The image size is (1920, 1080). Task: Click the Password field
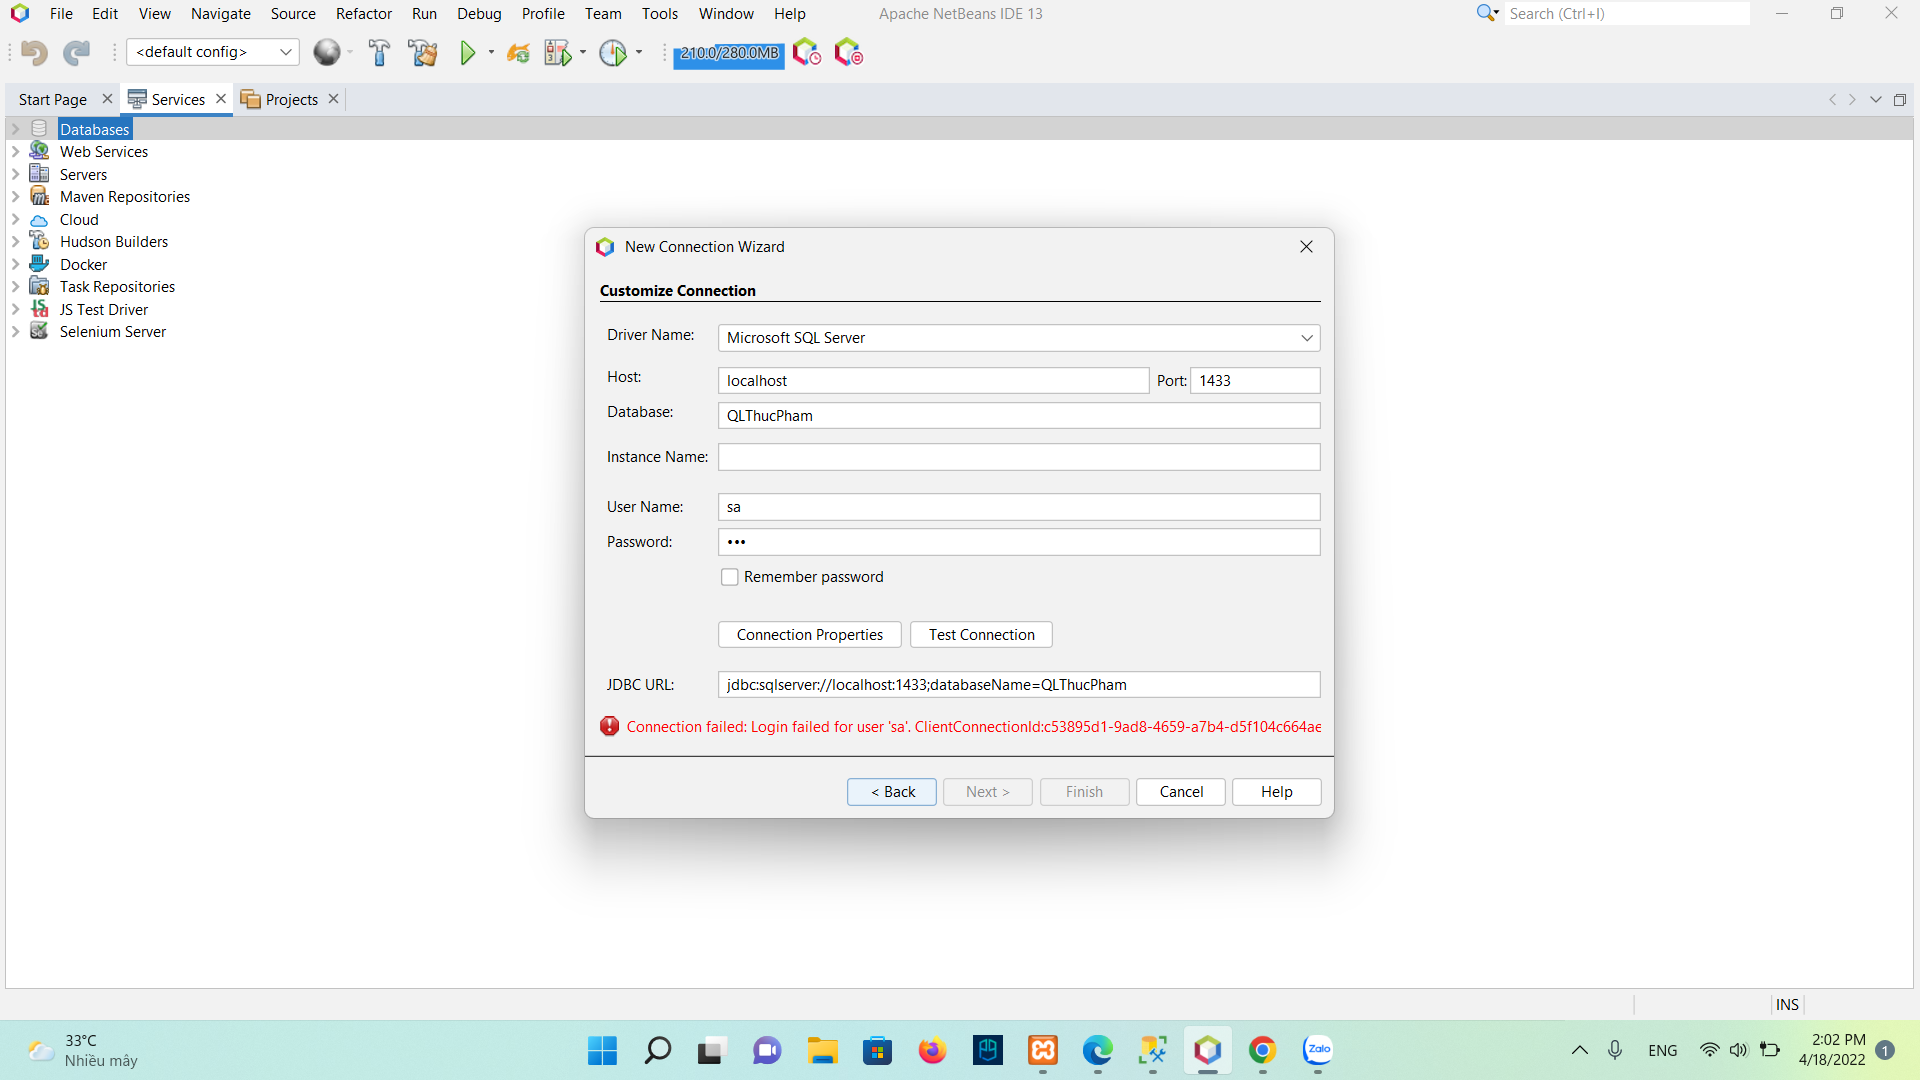[1019, 542]
